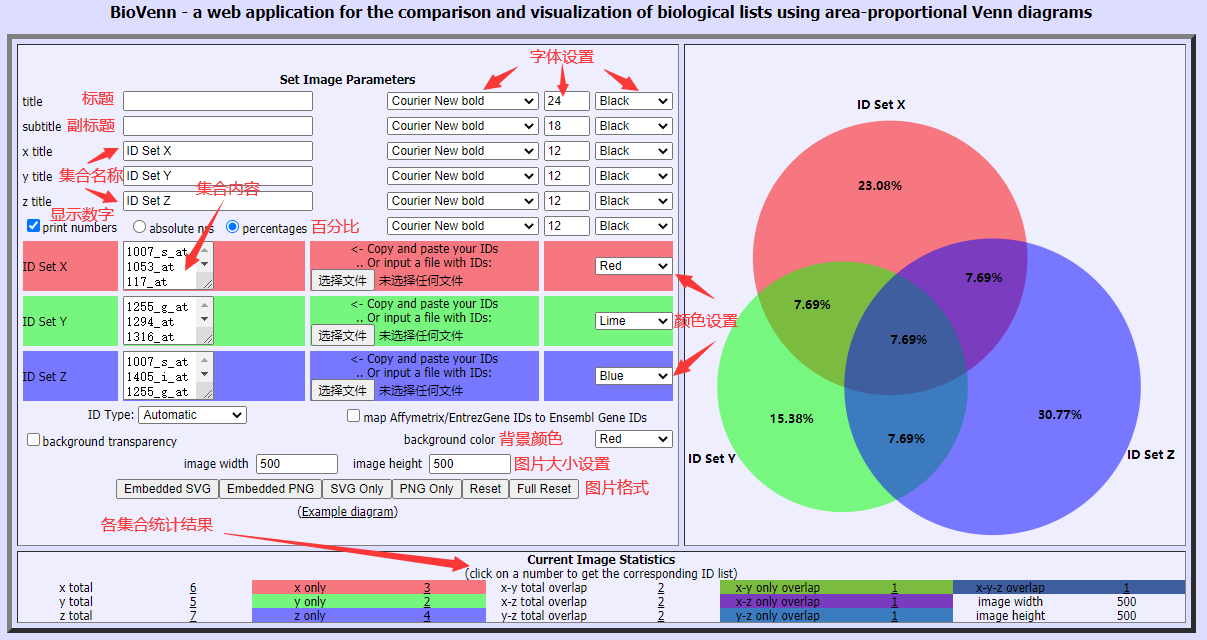Open the background color dropdown
The image size is (1207, 640).
click(x=633, y=439)
